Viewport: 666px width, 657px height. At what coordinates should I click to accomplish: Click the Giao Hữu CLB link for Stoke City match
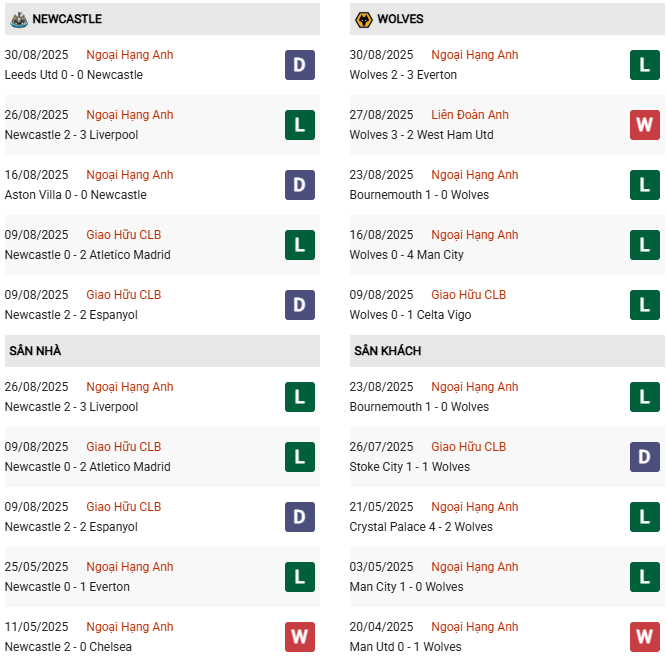tap(468, 447)
